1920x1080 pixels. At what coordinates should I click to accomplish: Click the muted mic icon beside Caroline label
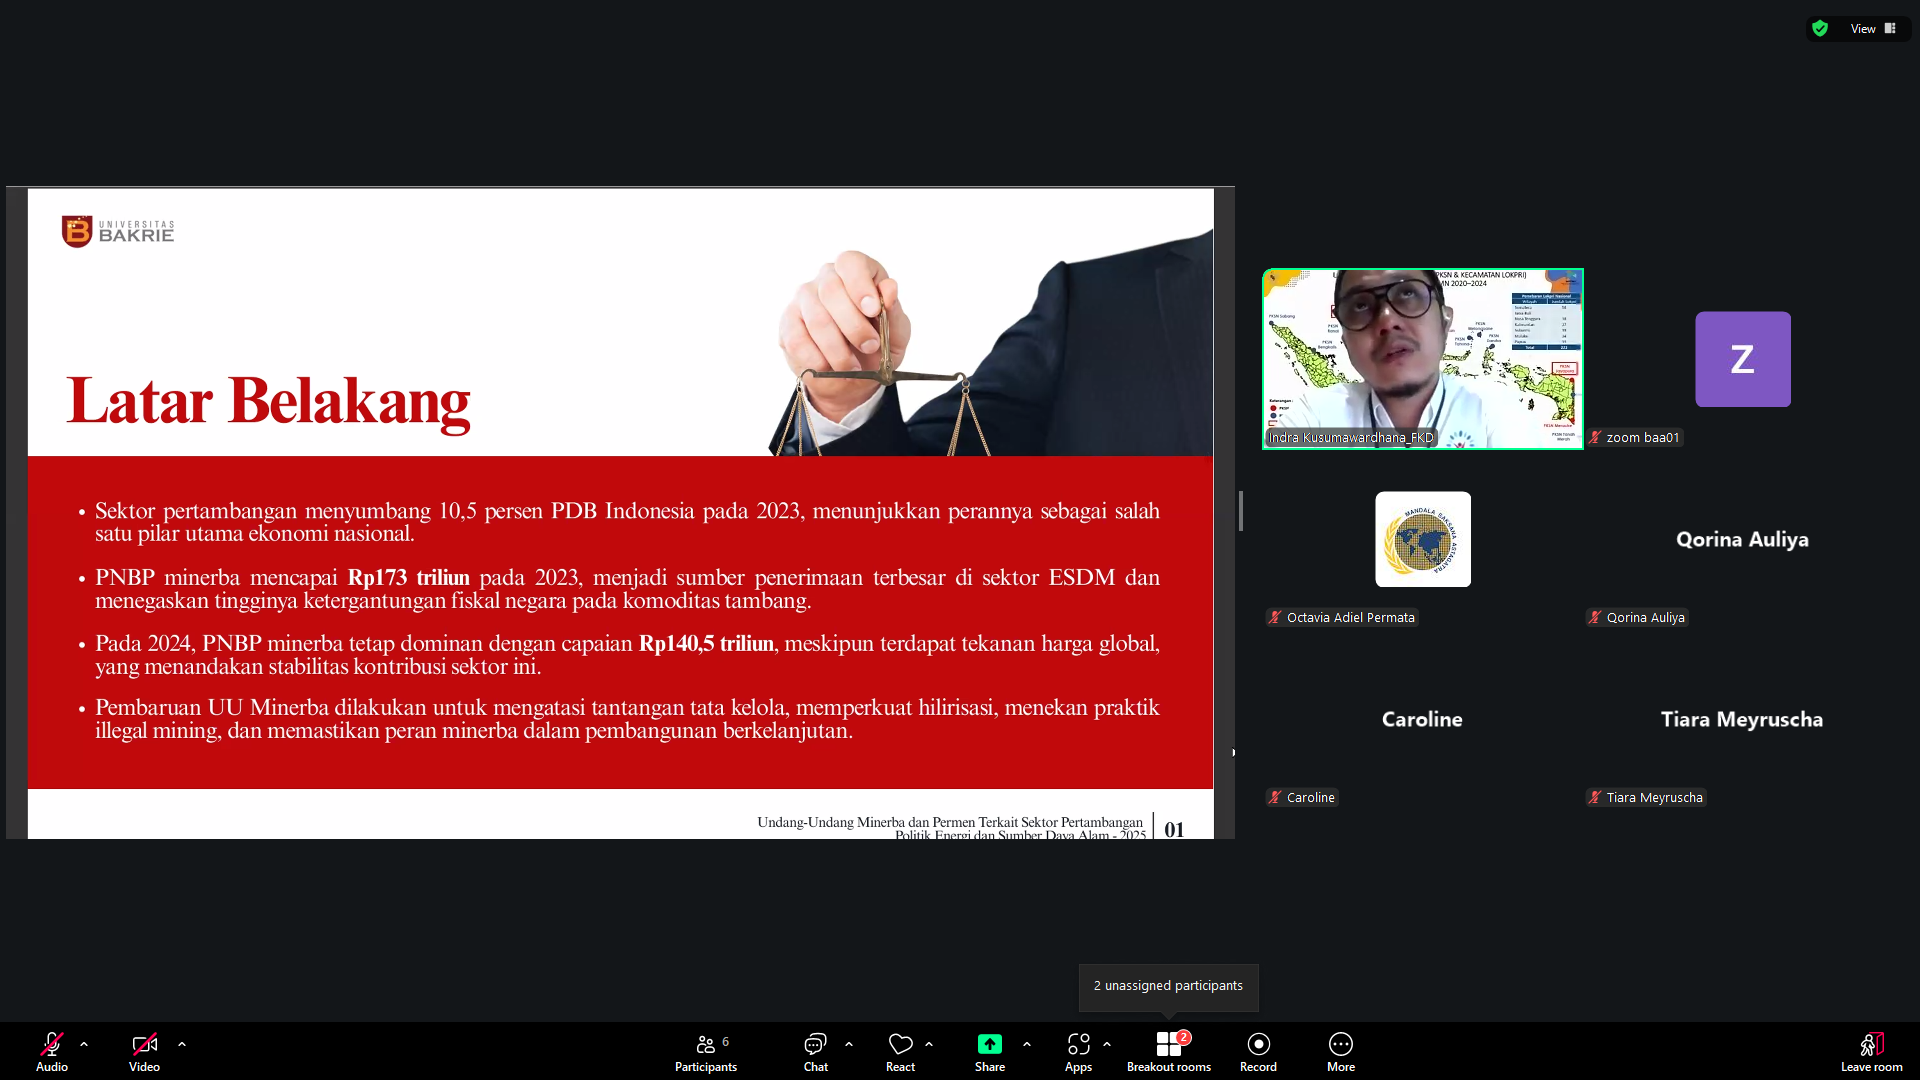click(x=1276, y=797)
